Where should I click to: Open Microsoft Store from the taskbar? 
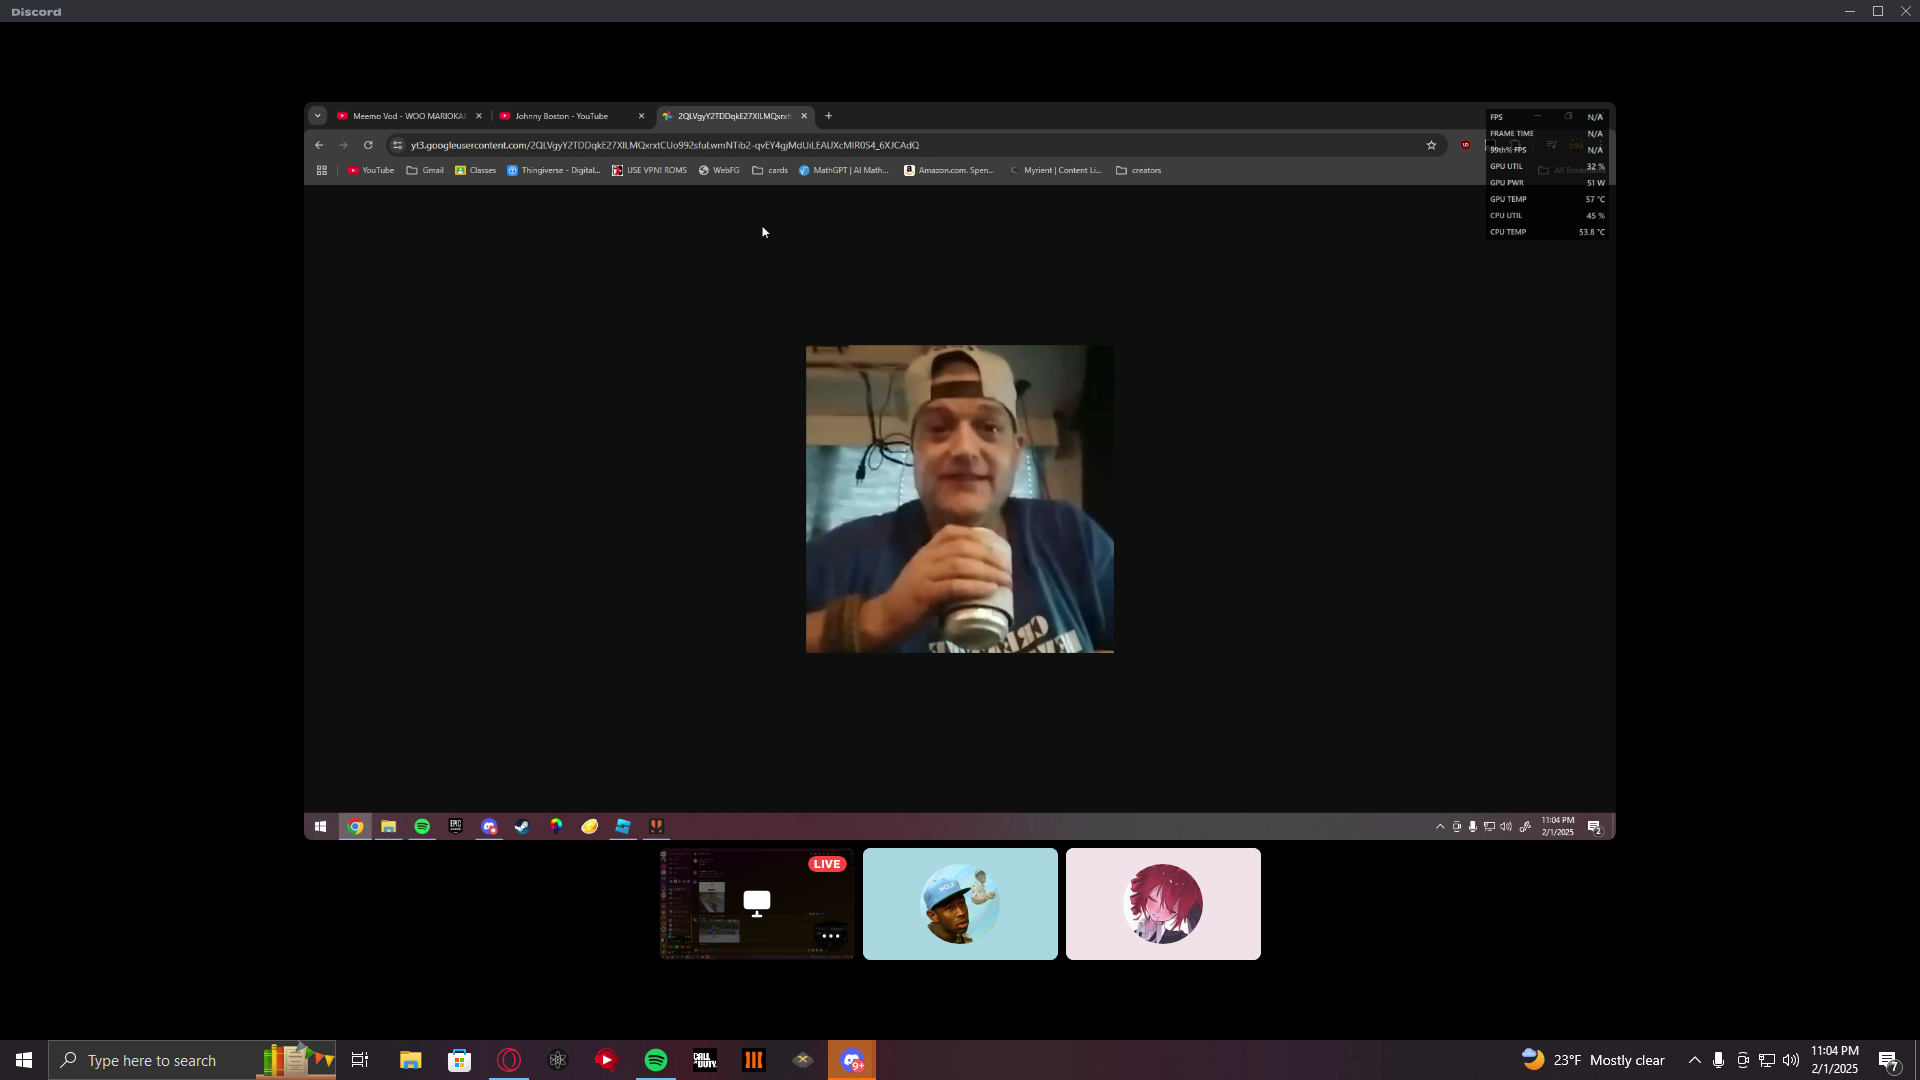459,1060
